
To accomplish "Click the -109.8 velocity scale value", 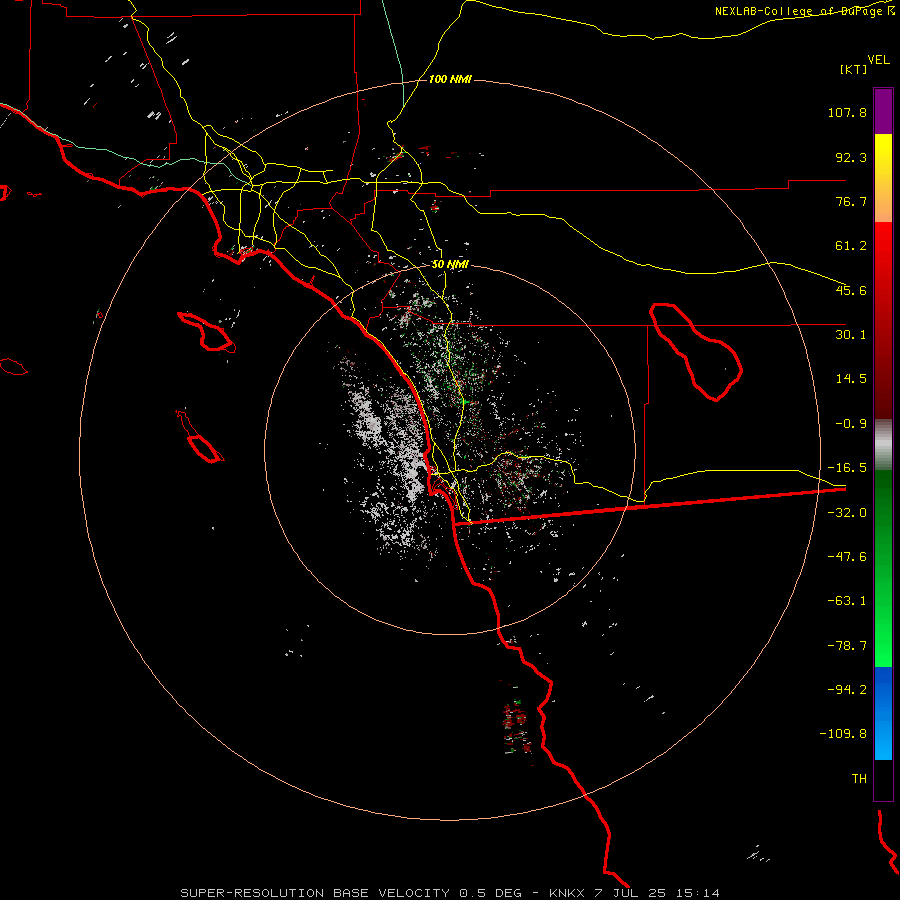I will [844, 734].
